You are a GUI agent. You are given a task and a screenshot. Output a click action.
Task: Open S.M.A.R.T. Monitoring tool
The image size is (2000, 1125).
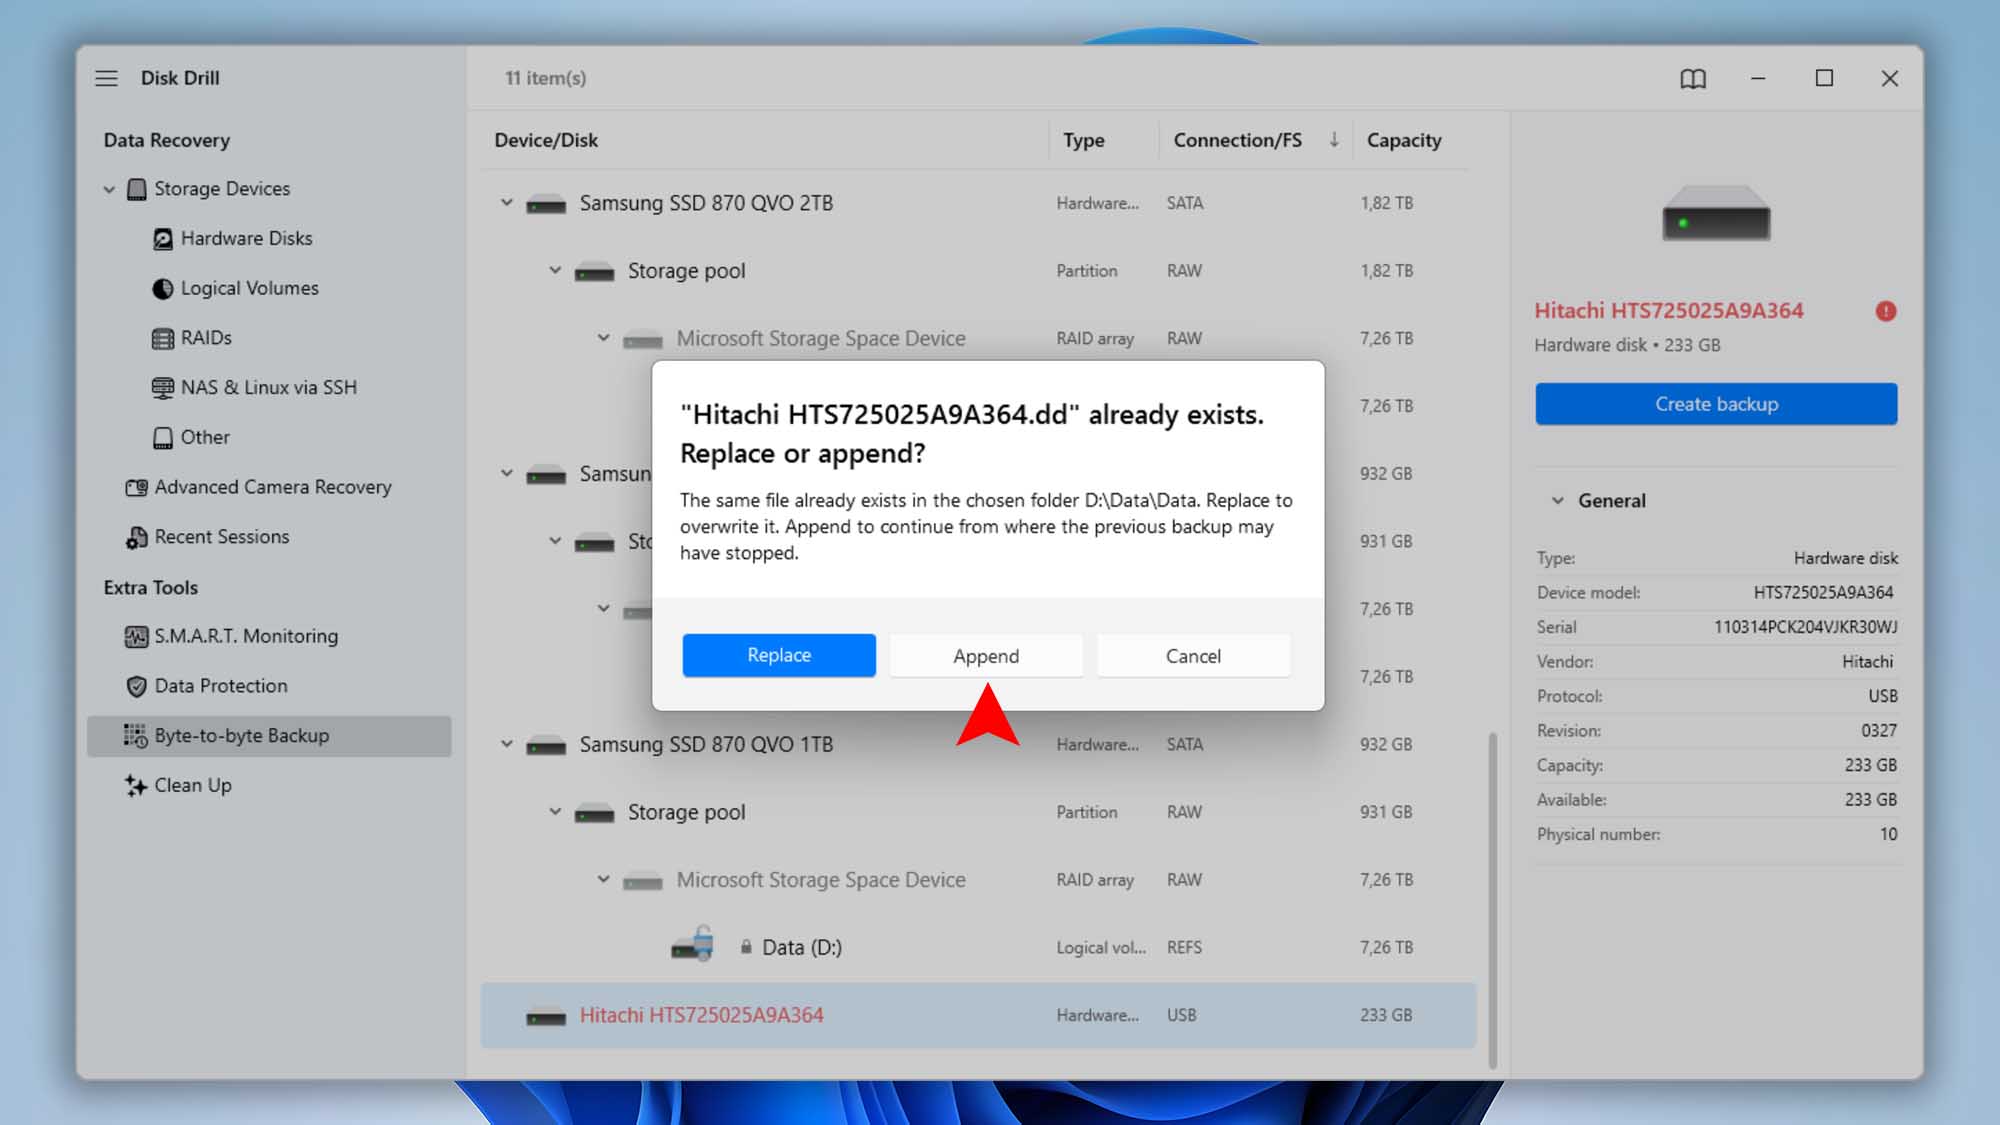point(246,636)
